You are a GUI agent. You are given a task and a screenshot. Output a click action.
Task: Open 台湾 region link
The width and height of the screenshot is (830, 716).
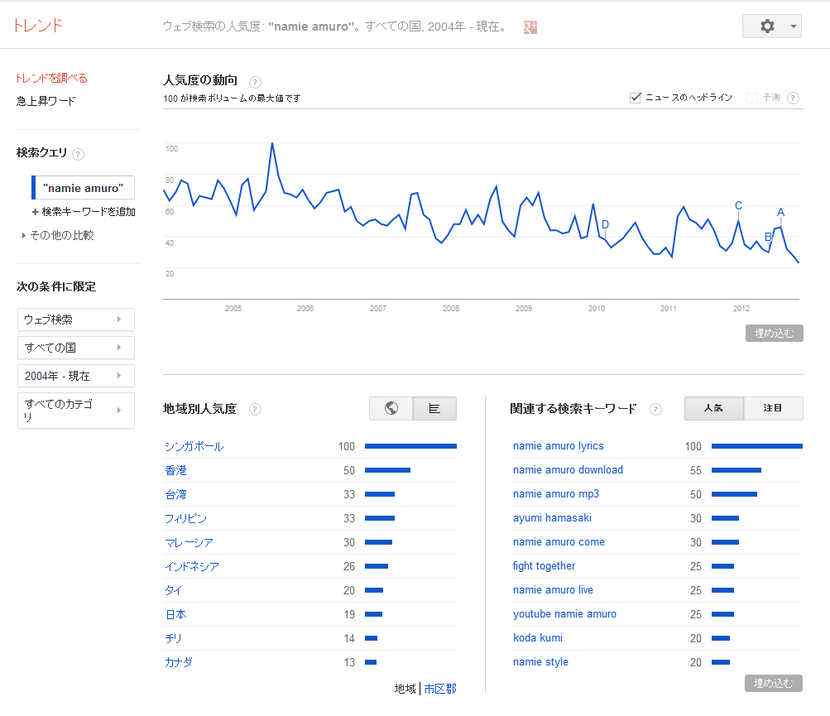coord(176,494)
